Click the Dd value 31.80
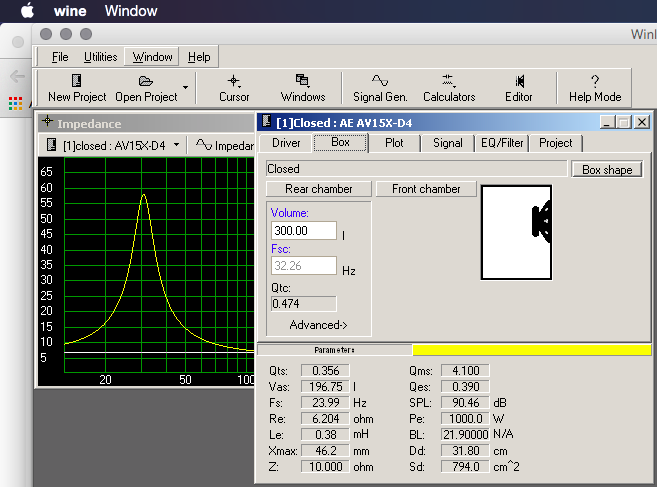The image size is (657, 487). (465, 451)
